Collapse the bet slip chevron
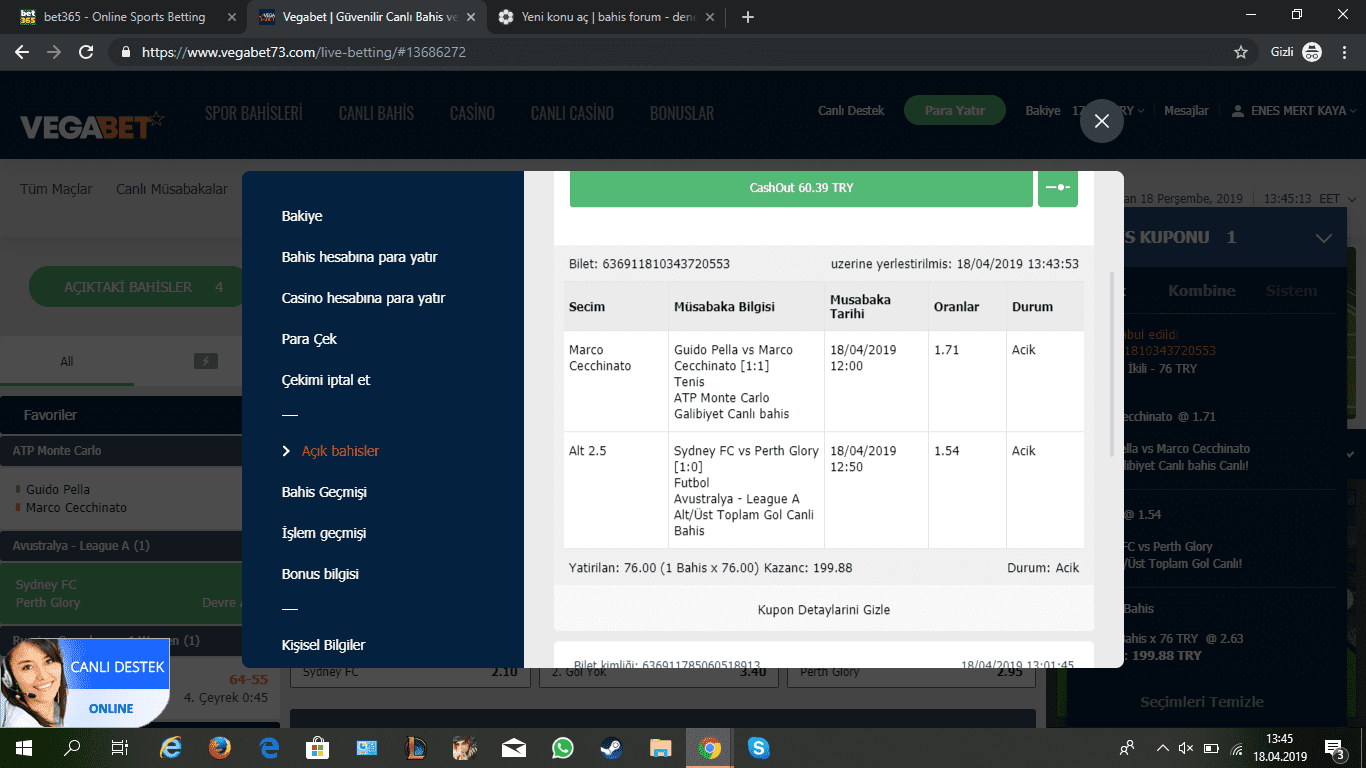This screenshot has height=768, width=1366. pos(1323,238)
